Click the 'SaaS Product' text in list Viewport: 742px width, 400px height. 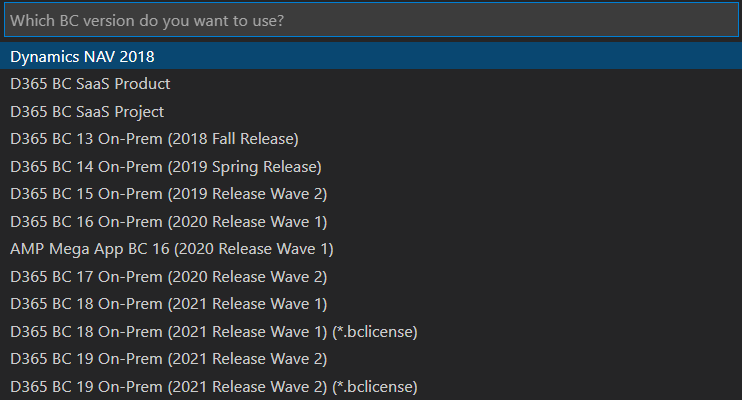tap(124, 84)
